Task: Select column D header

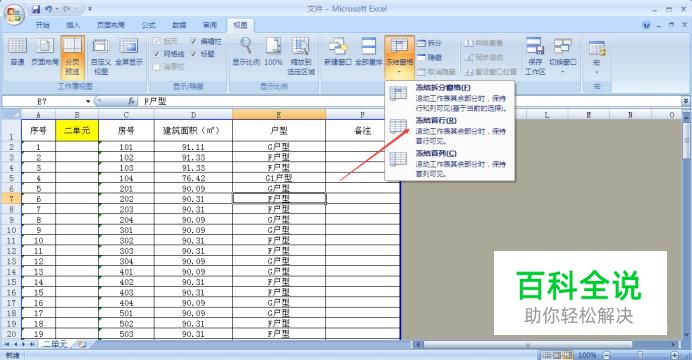Action: pos(193,115)
